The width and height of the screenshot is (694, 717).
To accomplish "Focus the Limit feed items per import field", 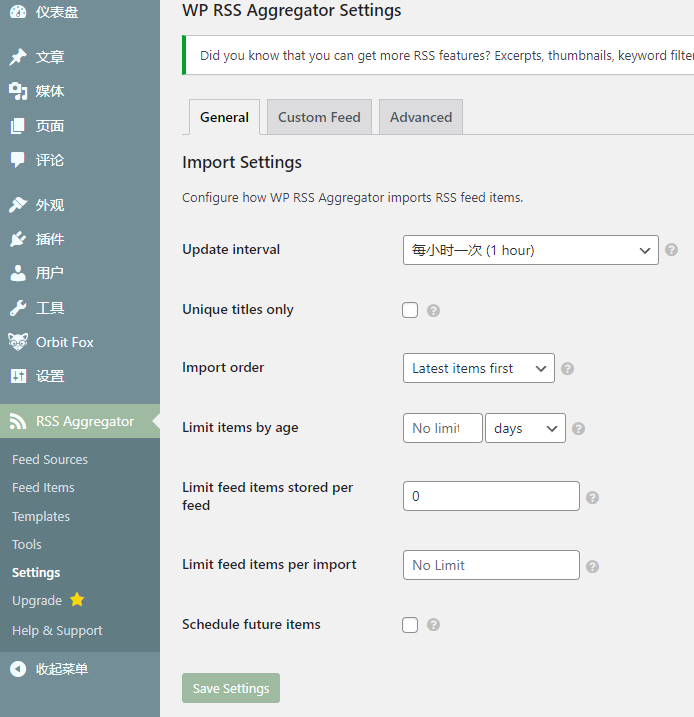I will point(491,565).
